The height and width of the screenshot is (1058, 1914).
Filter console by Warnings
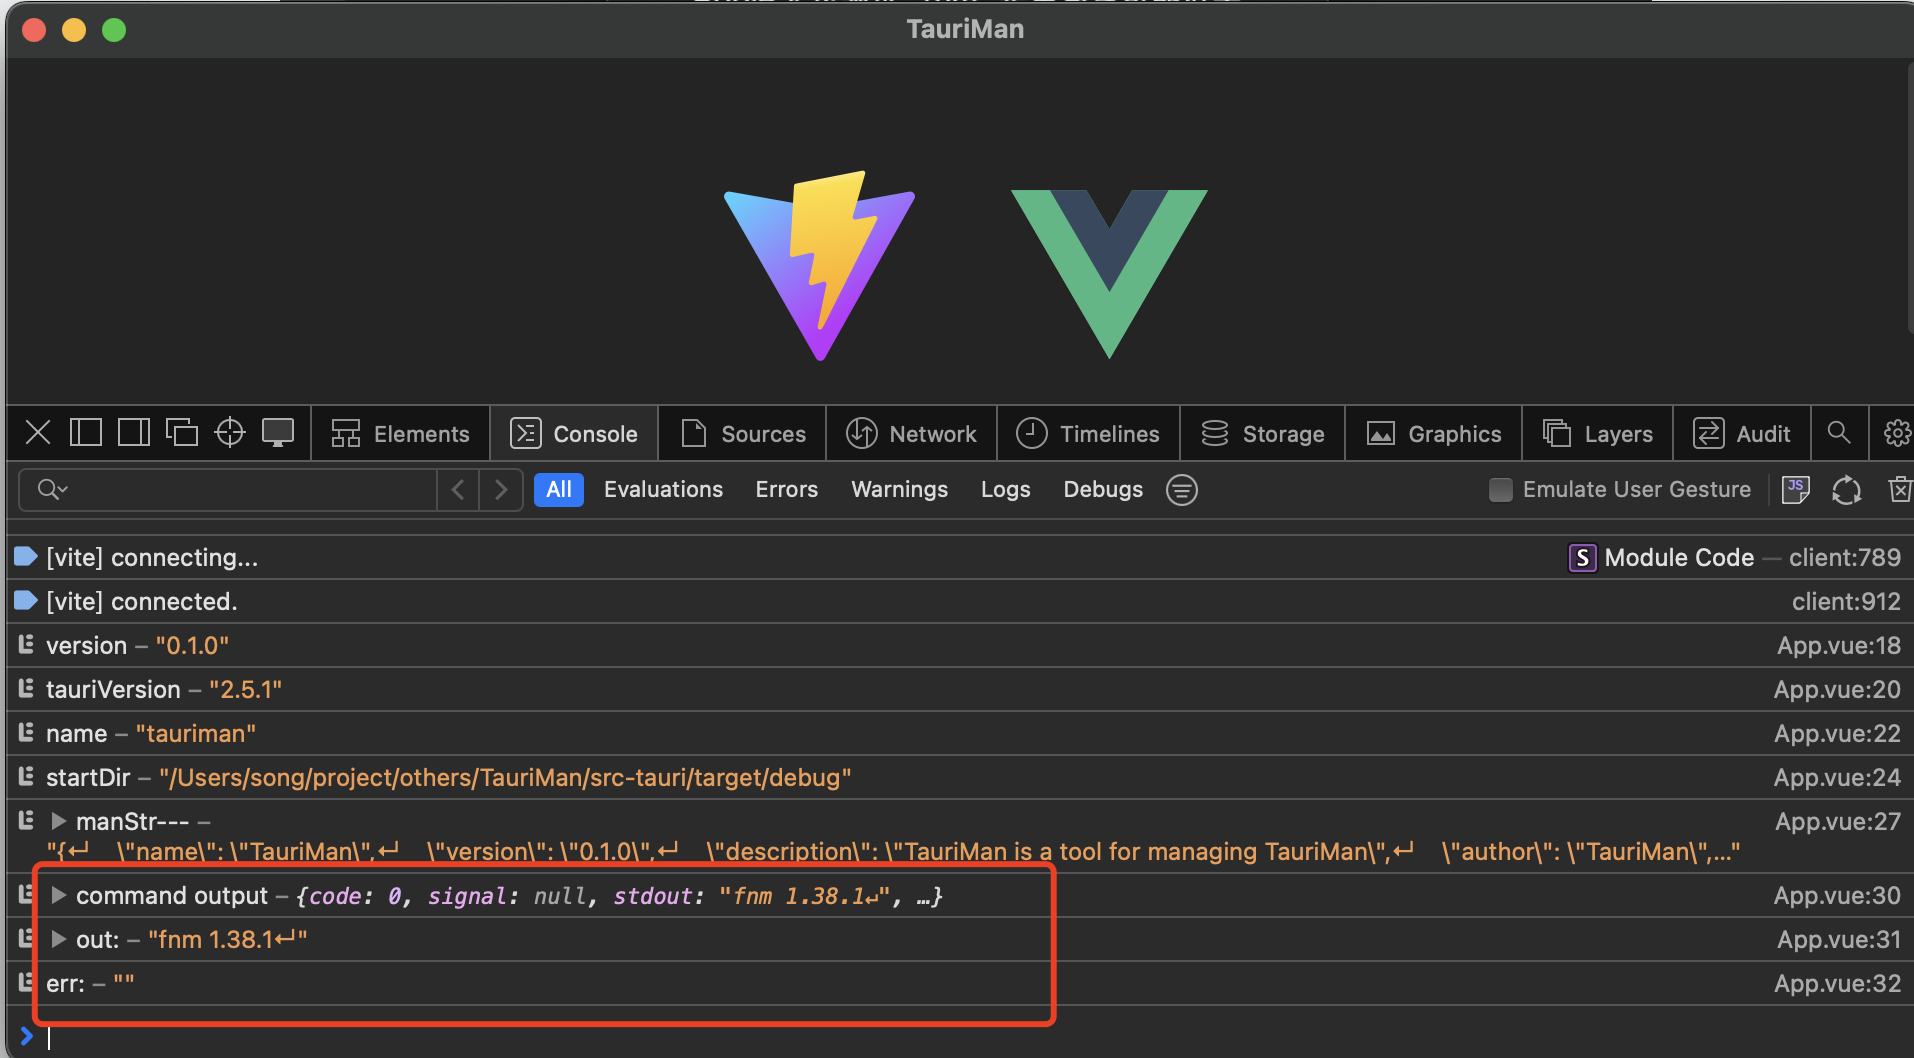899,490
